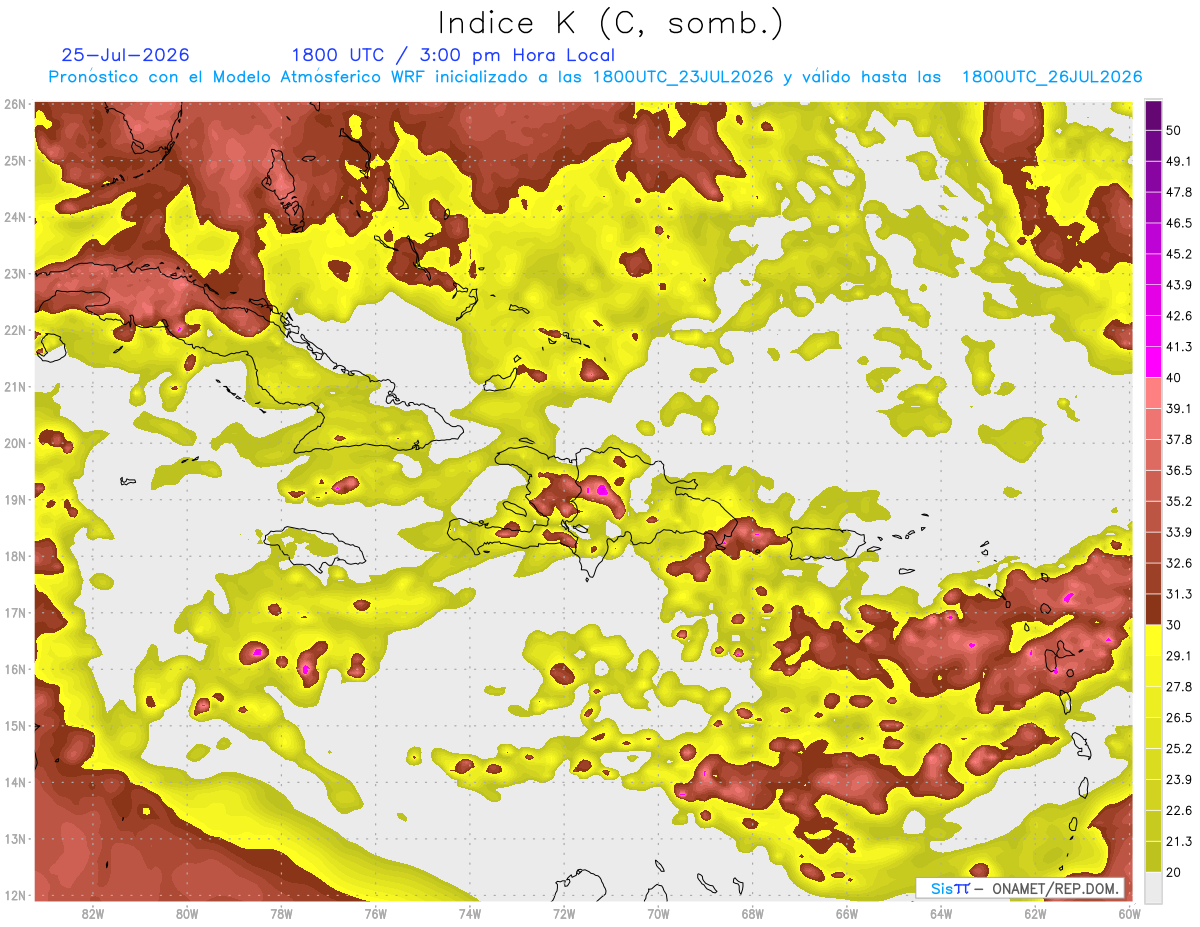
Task: Select the colorbar value "45.2"
Action: (x=1179, y=254)
